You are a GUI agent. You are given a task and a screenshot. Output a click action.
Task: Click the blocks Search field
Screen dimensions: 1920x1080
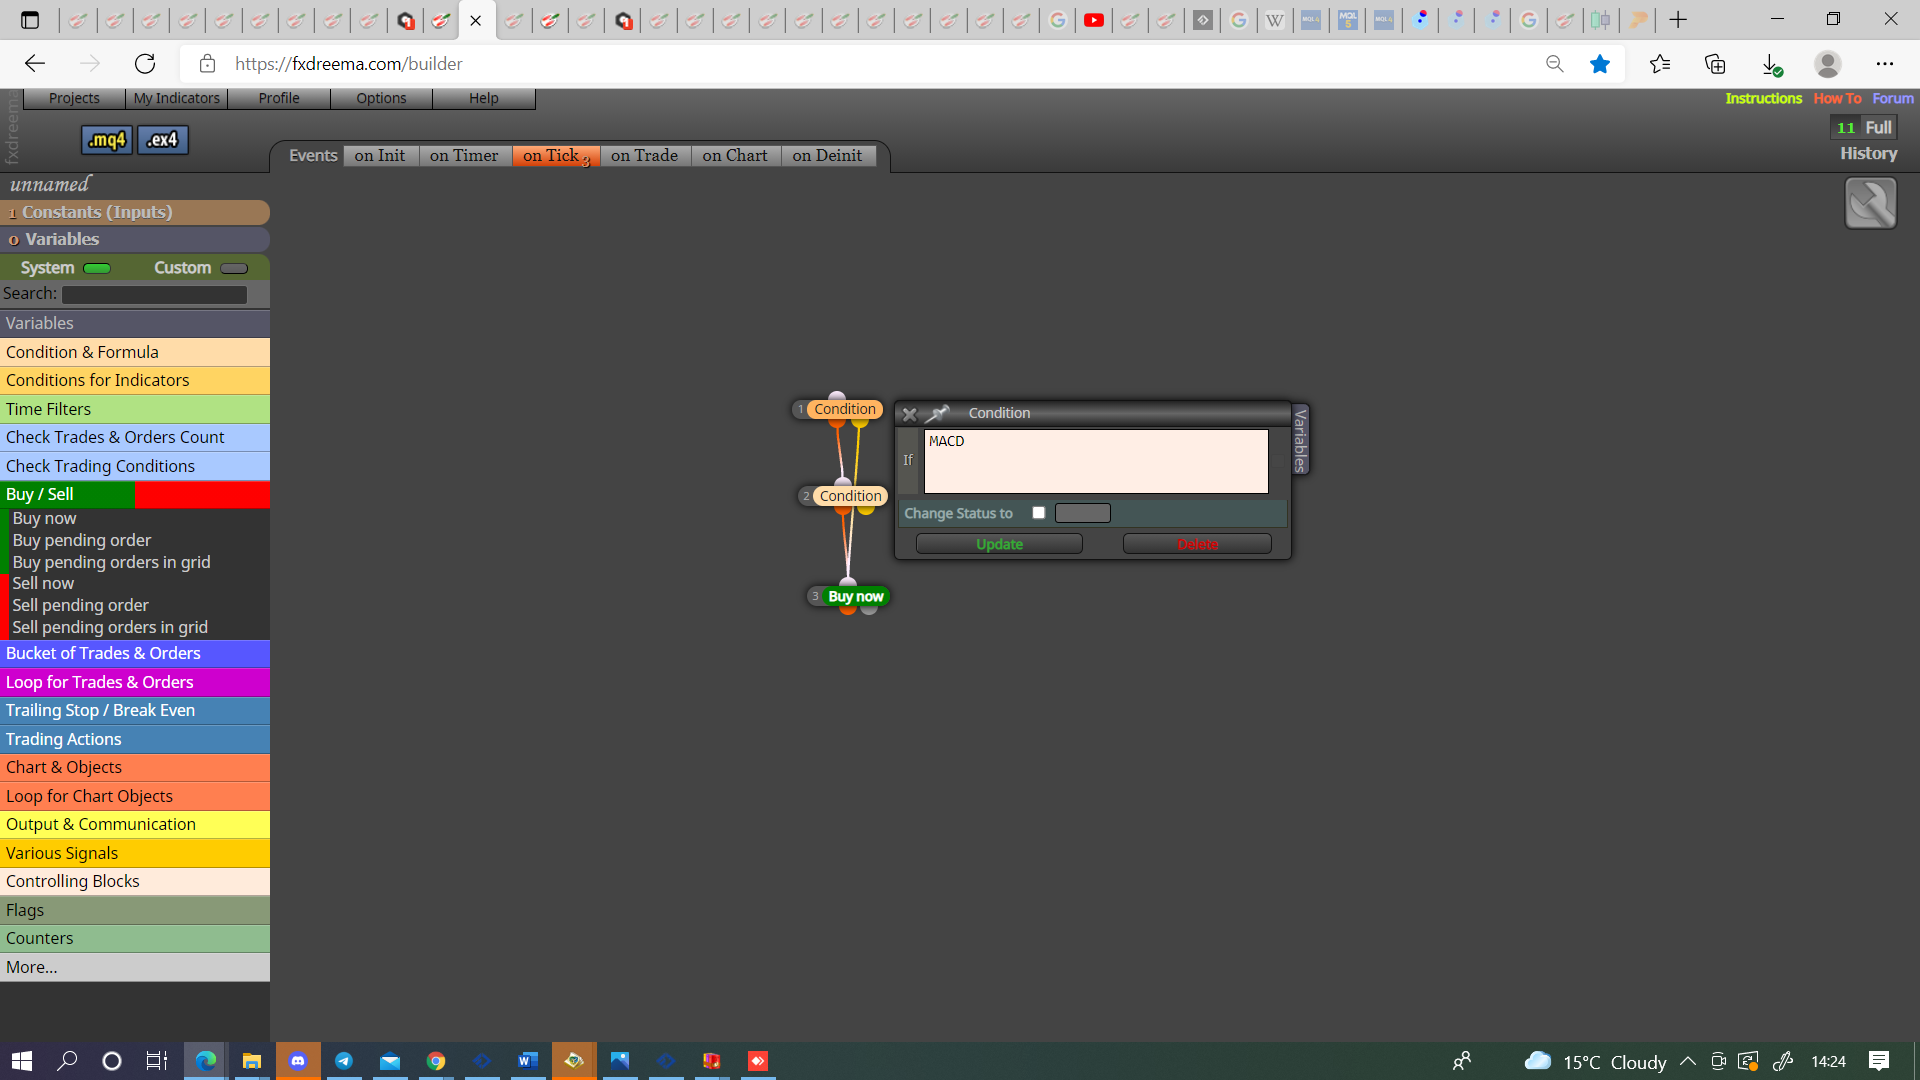click(154, 294)
